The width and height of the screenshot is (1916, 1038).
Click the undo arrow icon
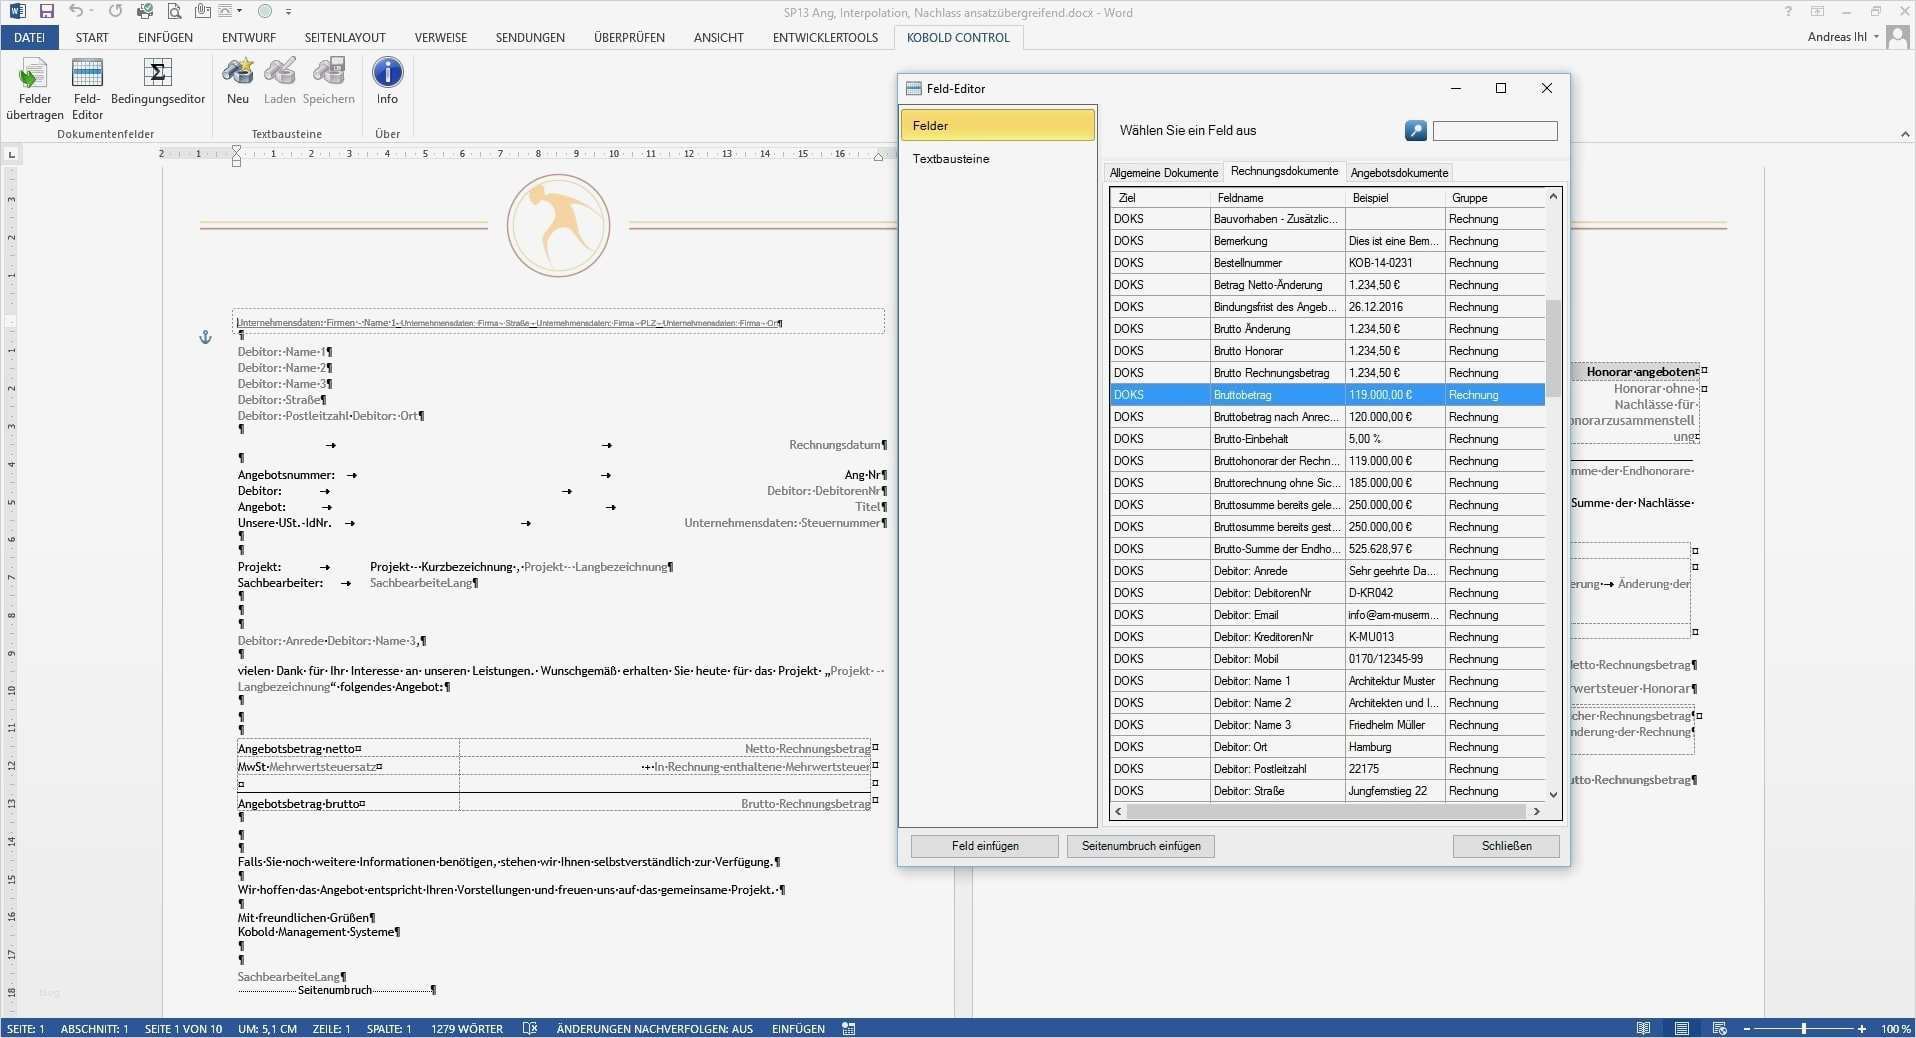point(76,12)
